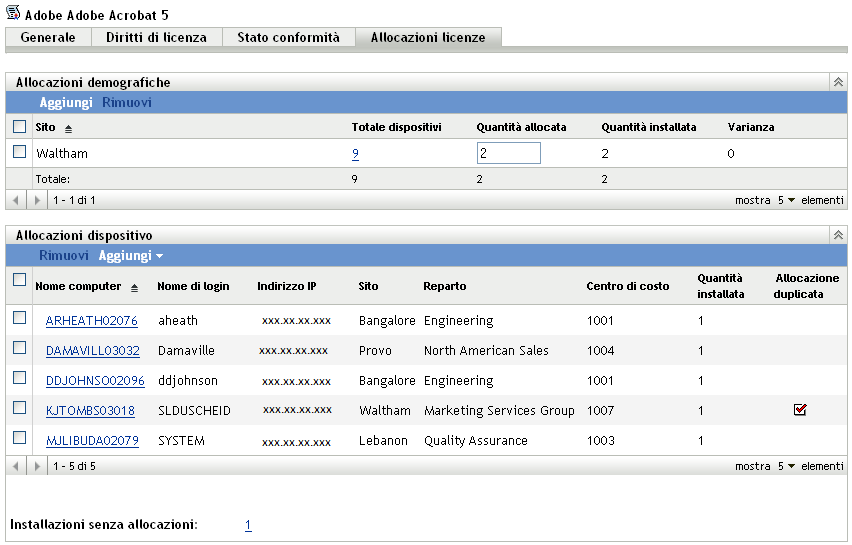Switch to the Diritti di licenza tab
Screen dimensions: 852x545
coord(156,37)
